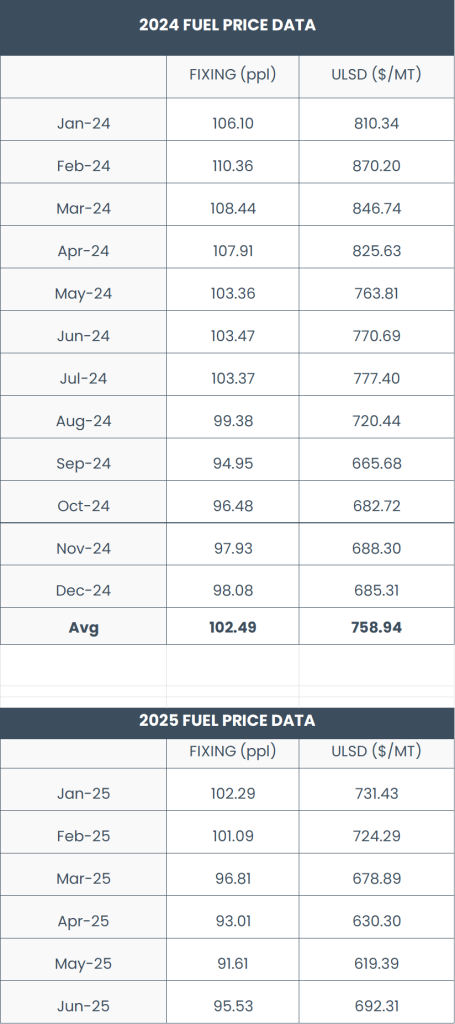This screenshot has width=455, height=1024.
Task: Click May-24 fixing value 103.36
Action: pos(233,293)
